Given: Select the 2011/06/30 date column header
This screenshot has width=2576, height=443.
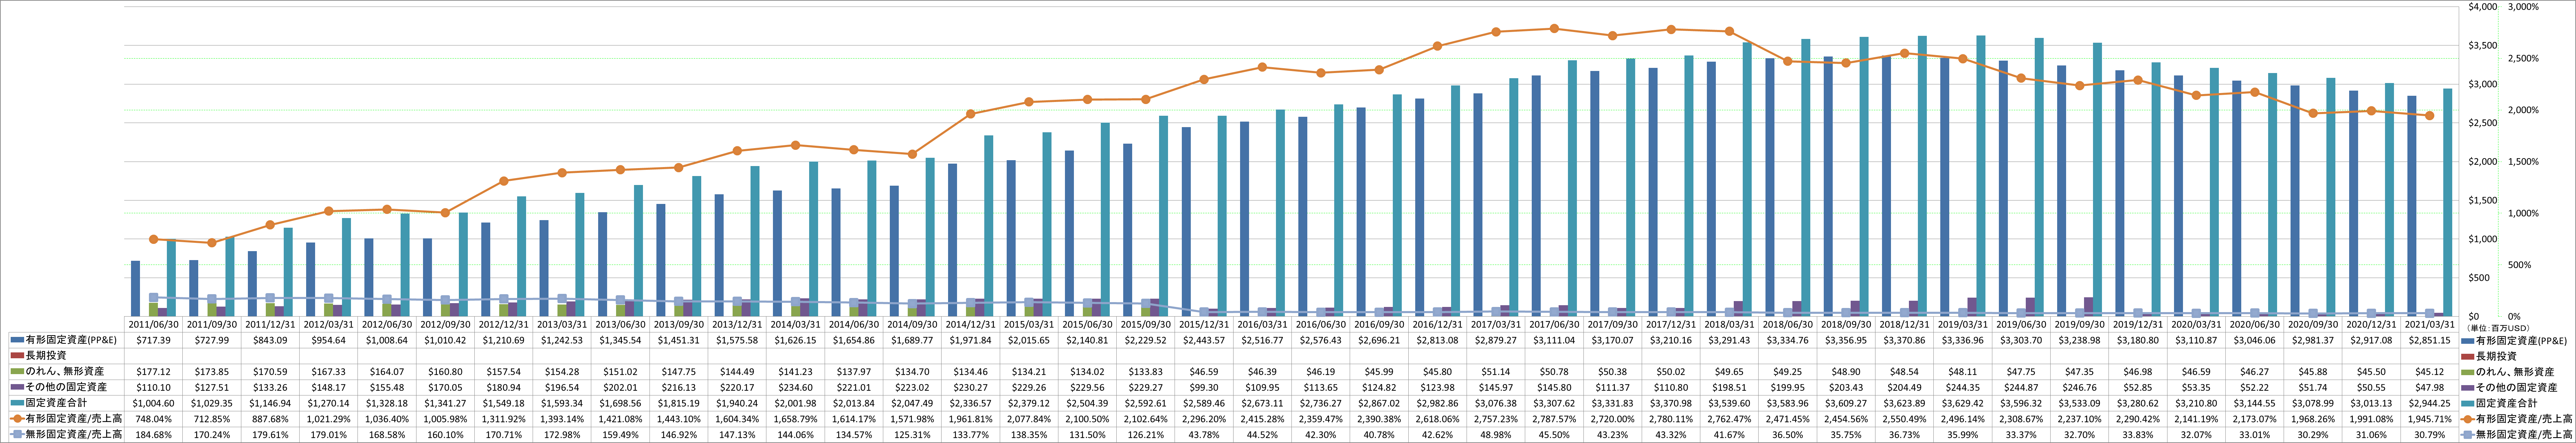Looking at the screenshot, I should coord(154,324).
